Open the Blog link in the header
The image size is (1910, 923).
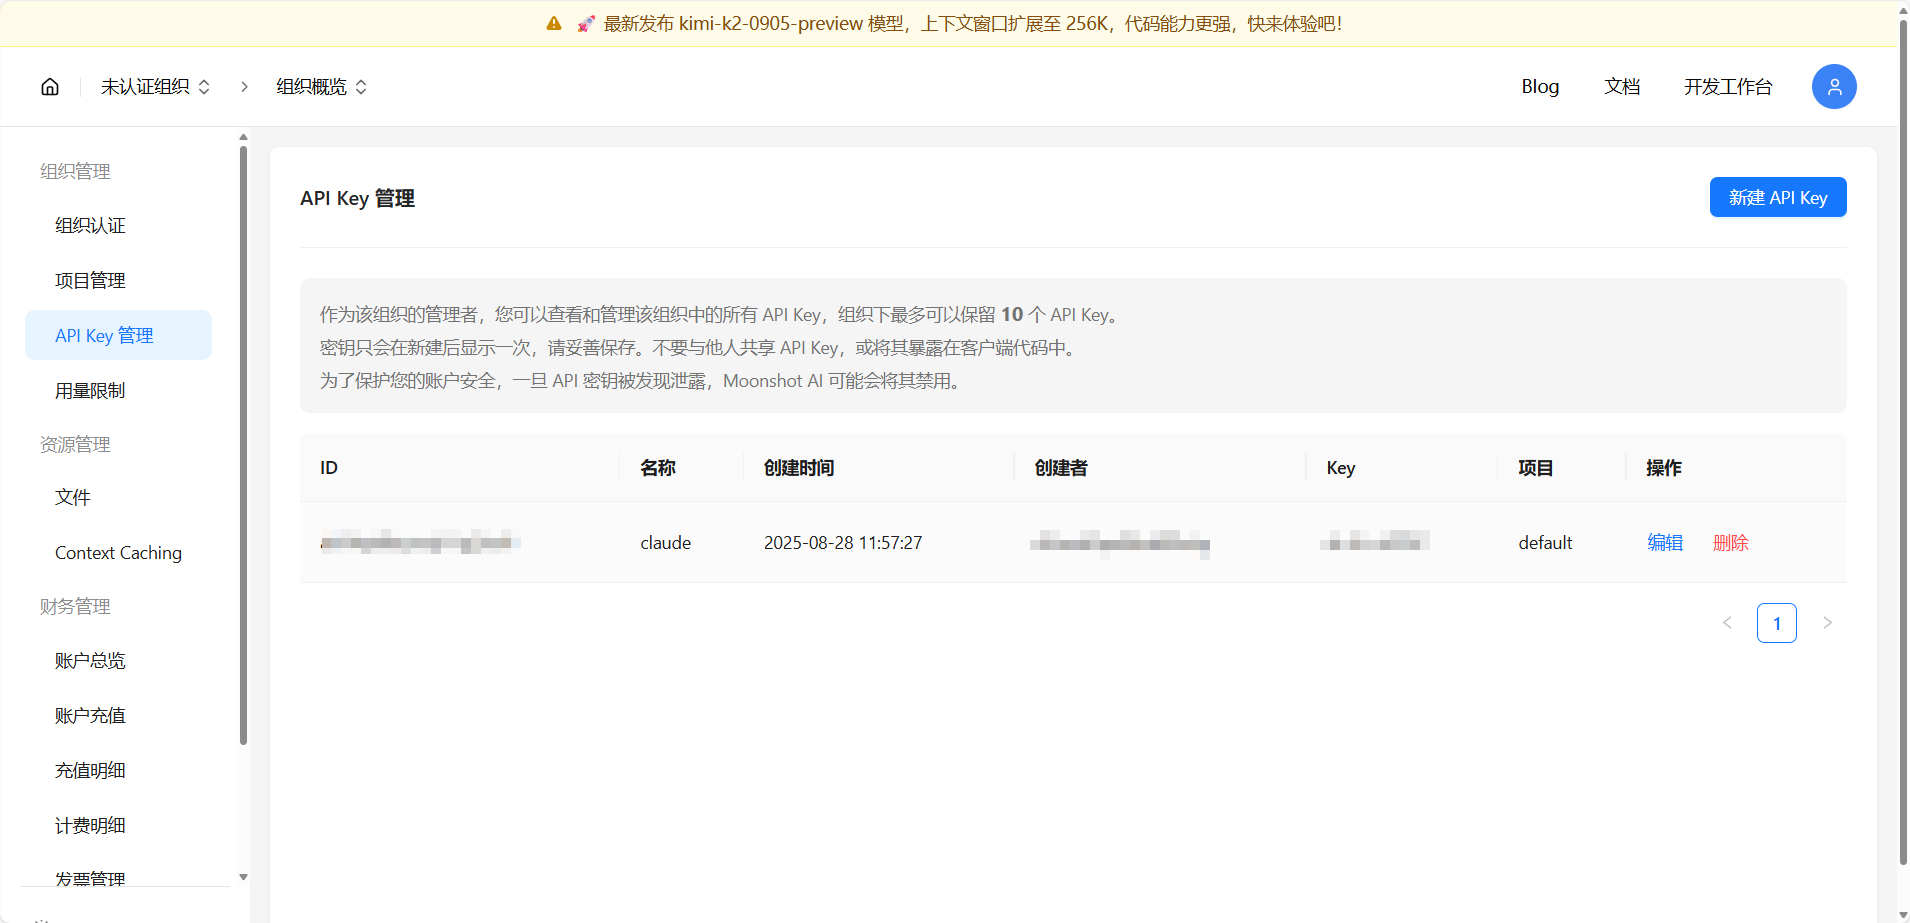coord(1540,87)
